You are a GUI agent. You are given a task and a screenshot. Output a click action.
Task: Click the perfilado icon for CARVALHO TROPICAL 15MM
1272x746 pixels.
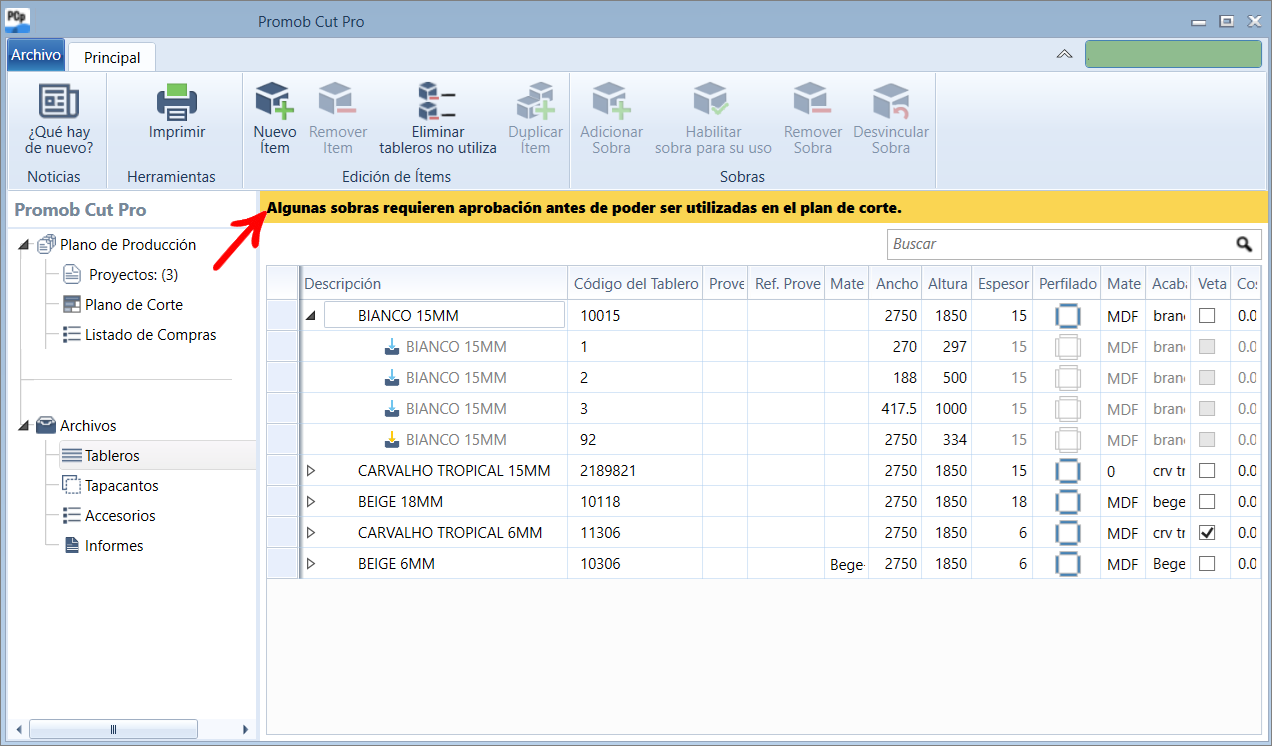click(1067, 471)
